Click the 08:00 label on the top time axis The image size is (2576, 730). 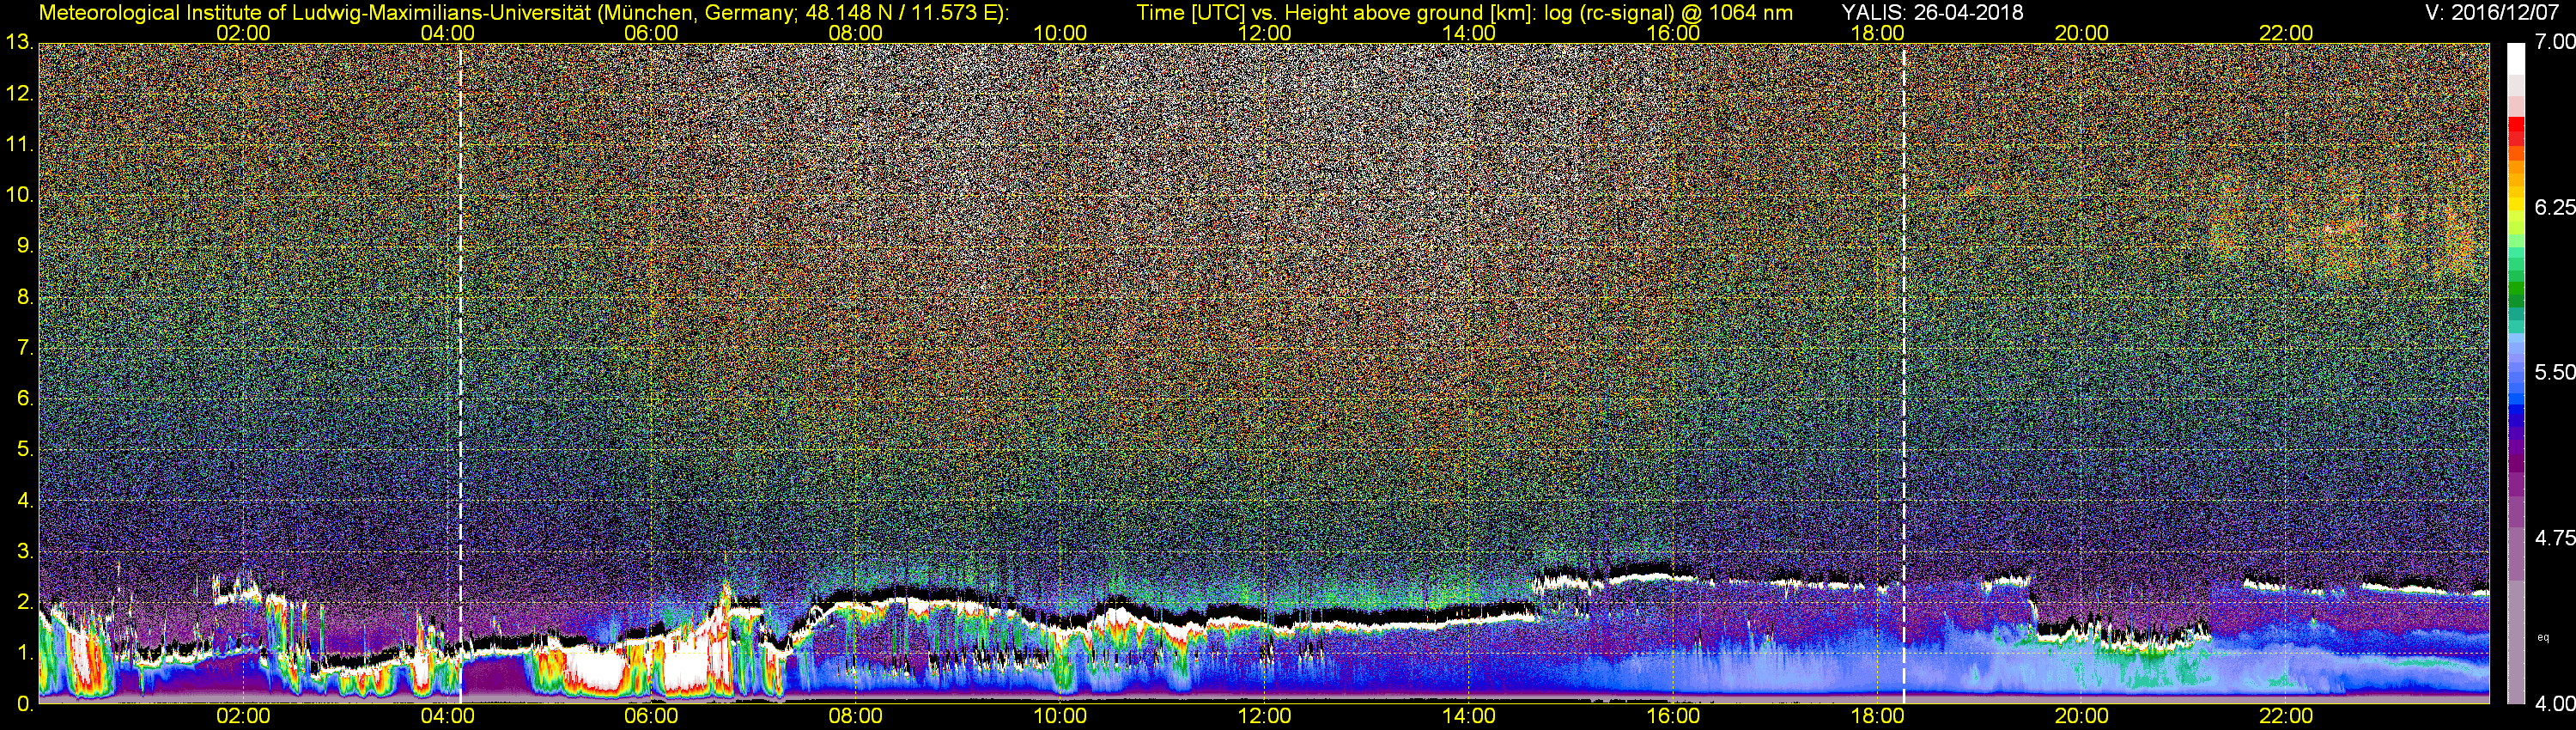[x=856, y=33]
